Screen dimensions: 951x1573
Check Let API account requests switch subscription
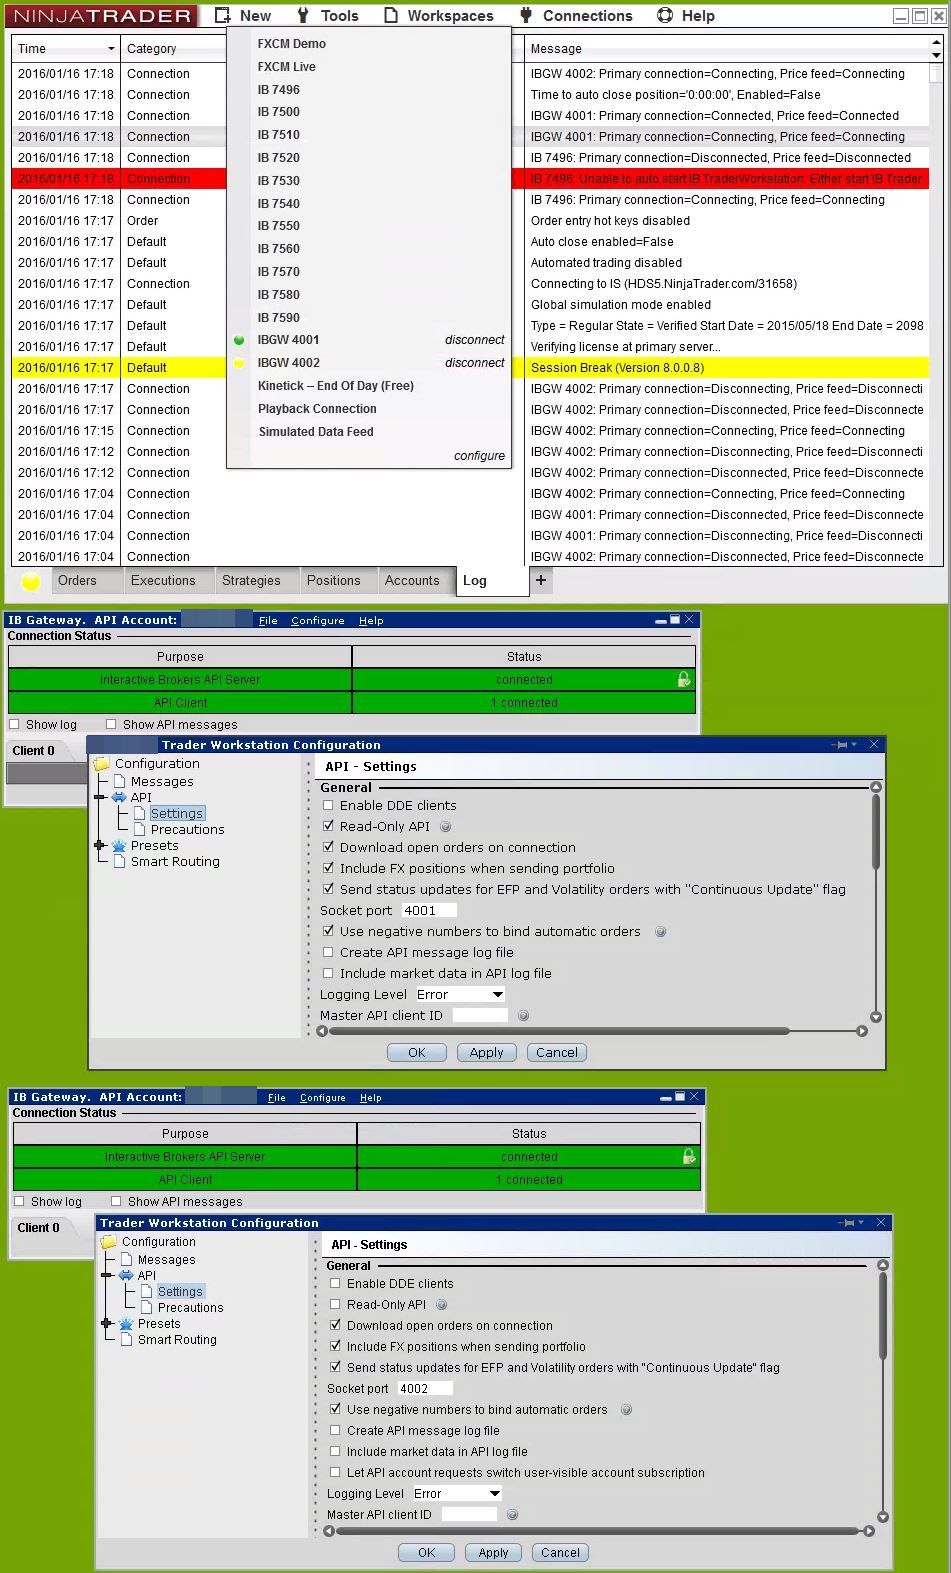click(x=335, y=1473)
